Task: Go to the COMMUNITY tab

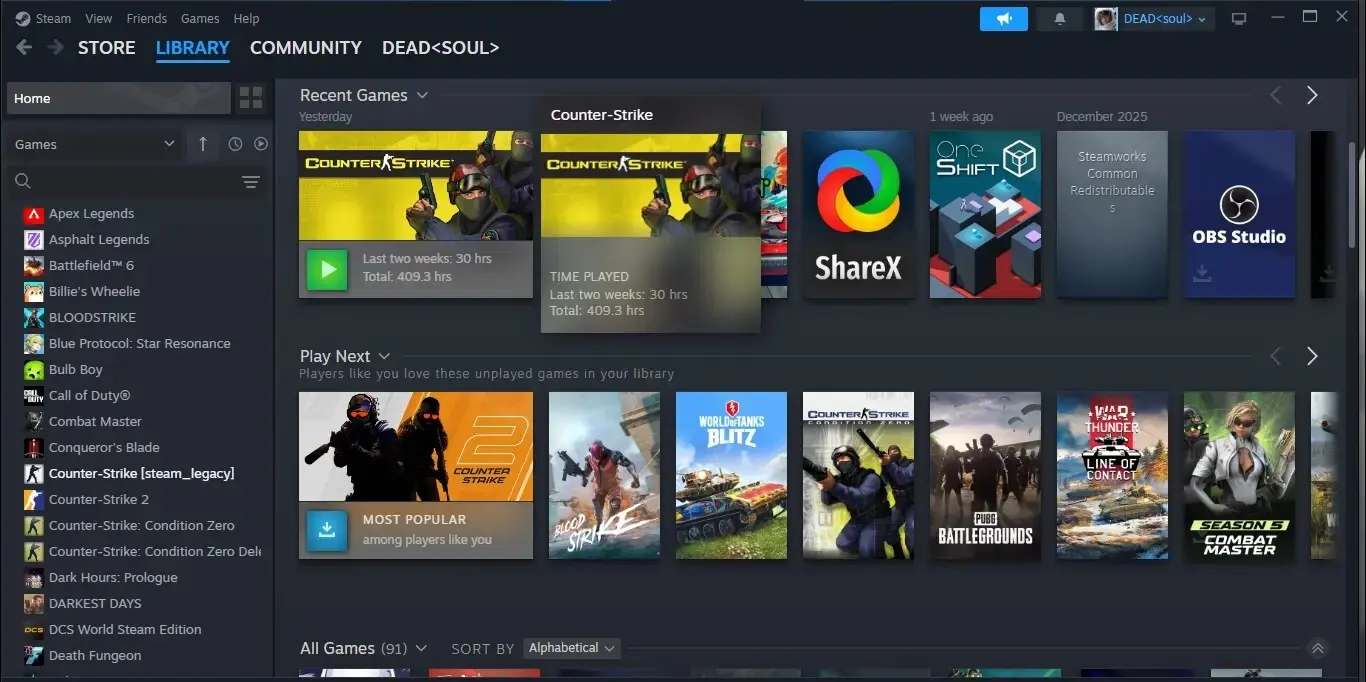Action: click(306, 48)
